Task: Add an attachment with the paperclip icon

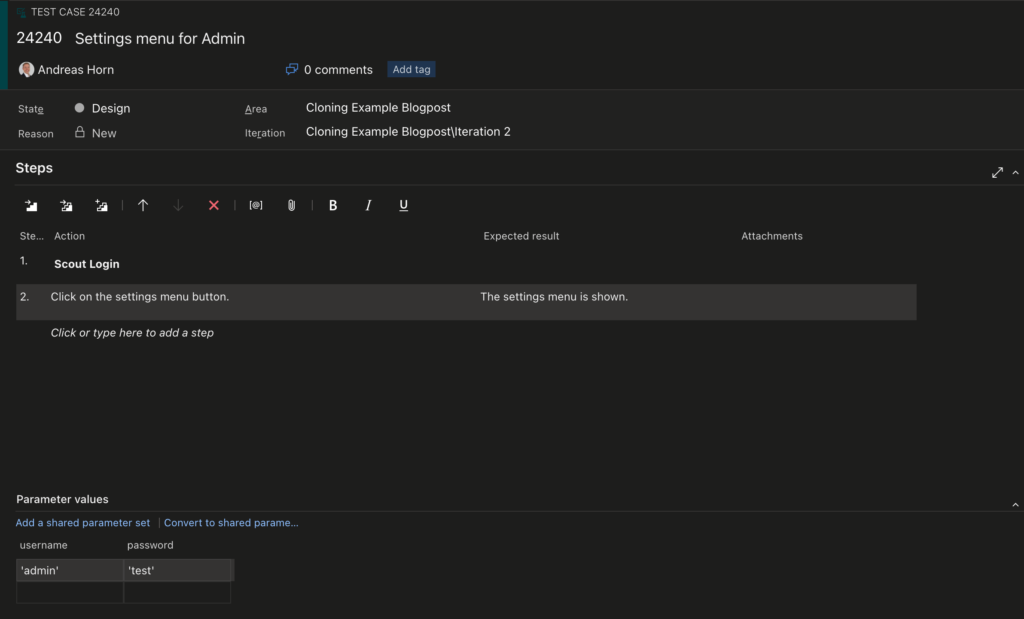Action: (291, 205)
